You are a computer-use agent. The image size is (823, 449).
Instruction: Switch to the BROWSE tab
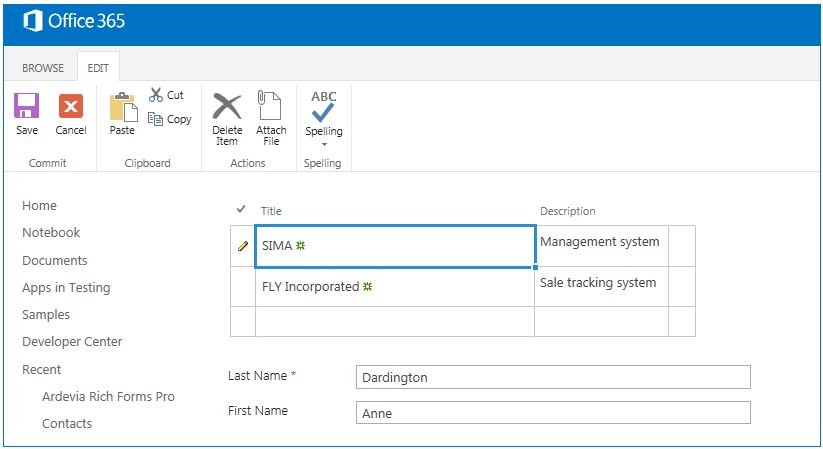pos(43,68)
